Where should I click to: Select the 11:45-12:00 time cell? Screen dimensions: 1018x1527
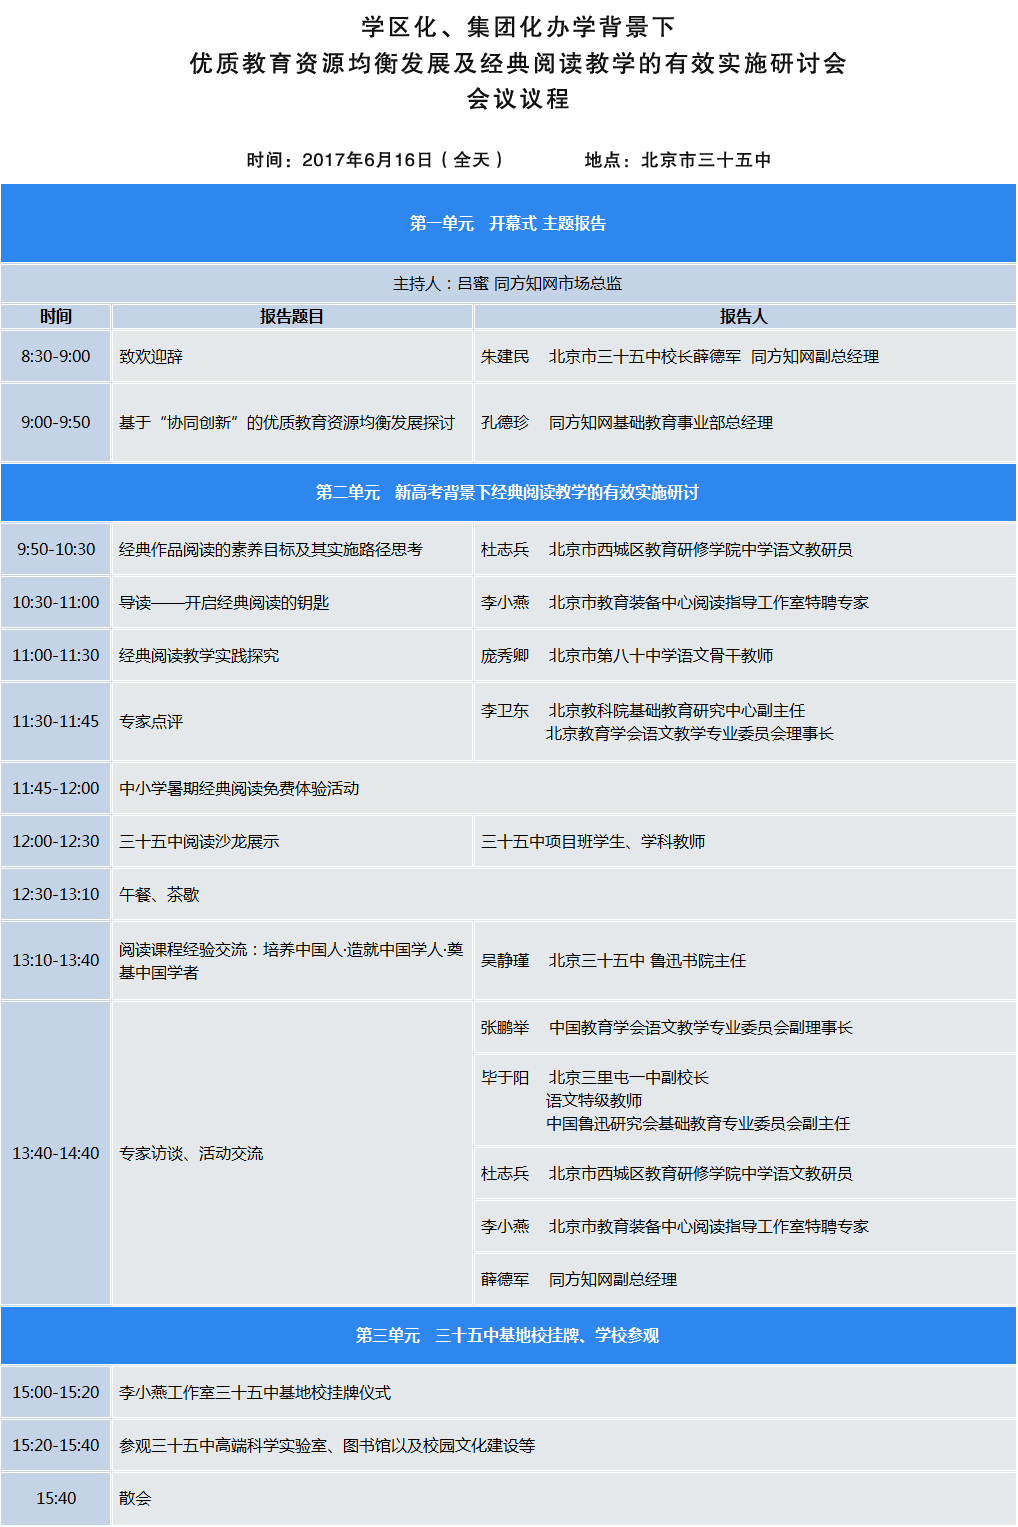click(x=56, y=788)
